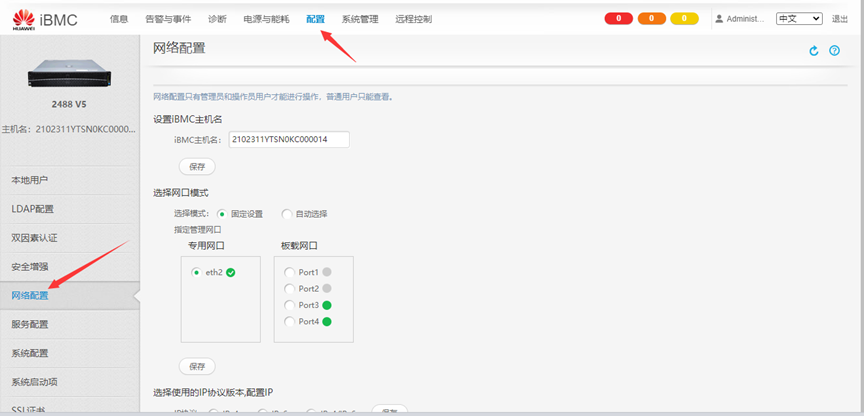
Task: Click 保存 under the port selection boxes
Action: click(x=197, y=366)
